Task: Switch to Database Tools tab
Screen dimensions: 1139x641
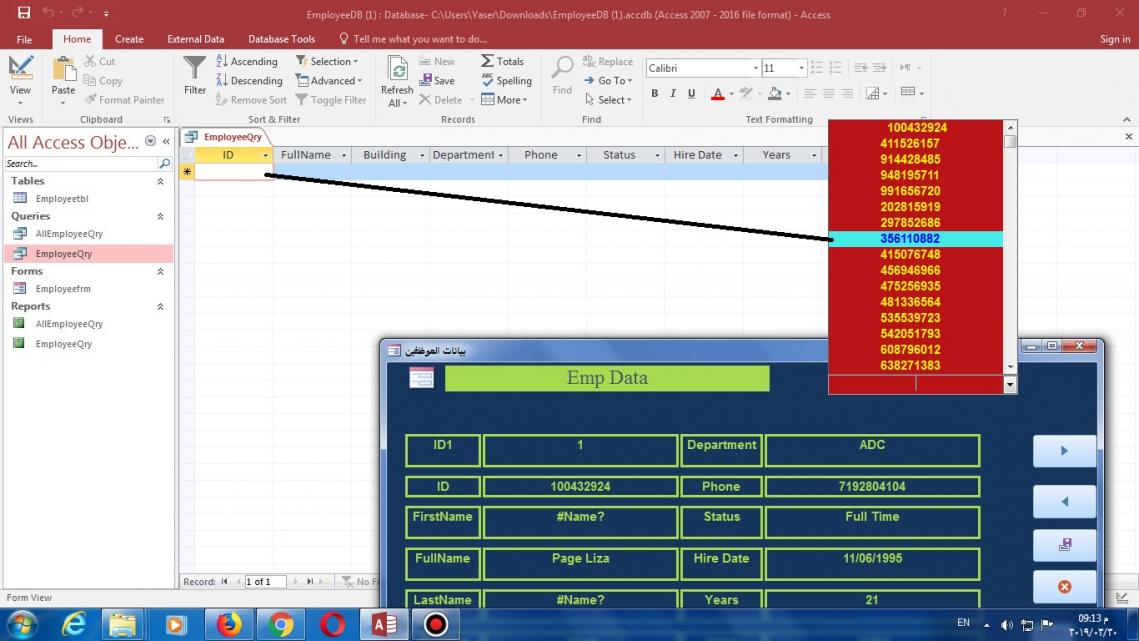Action: point(281,39)
